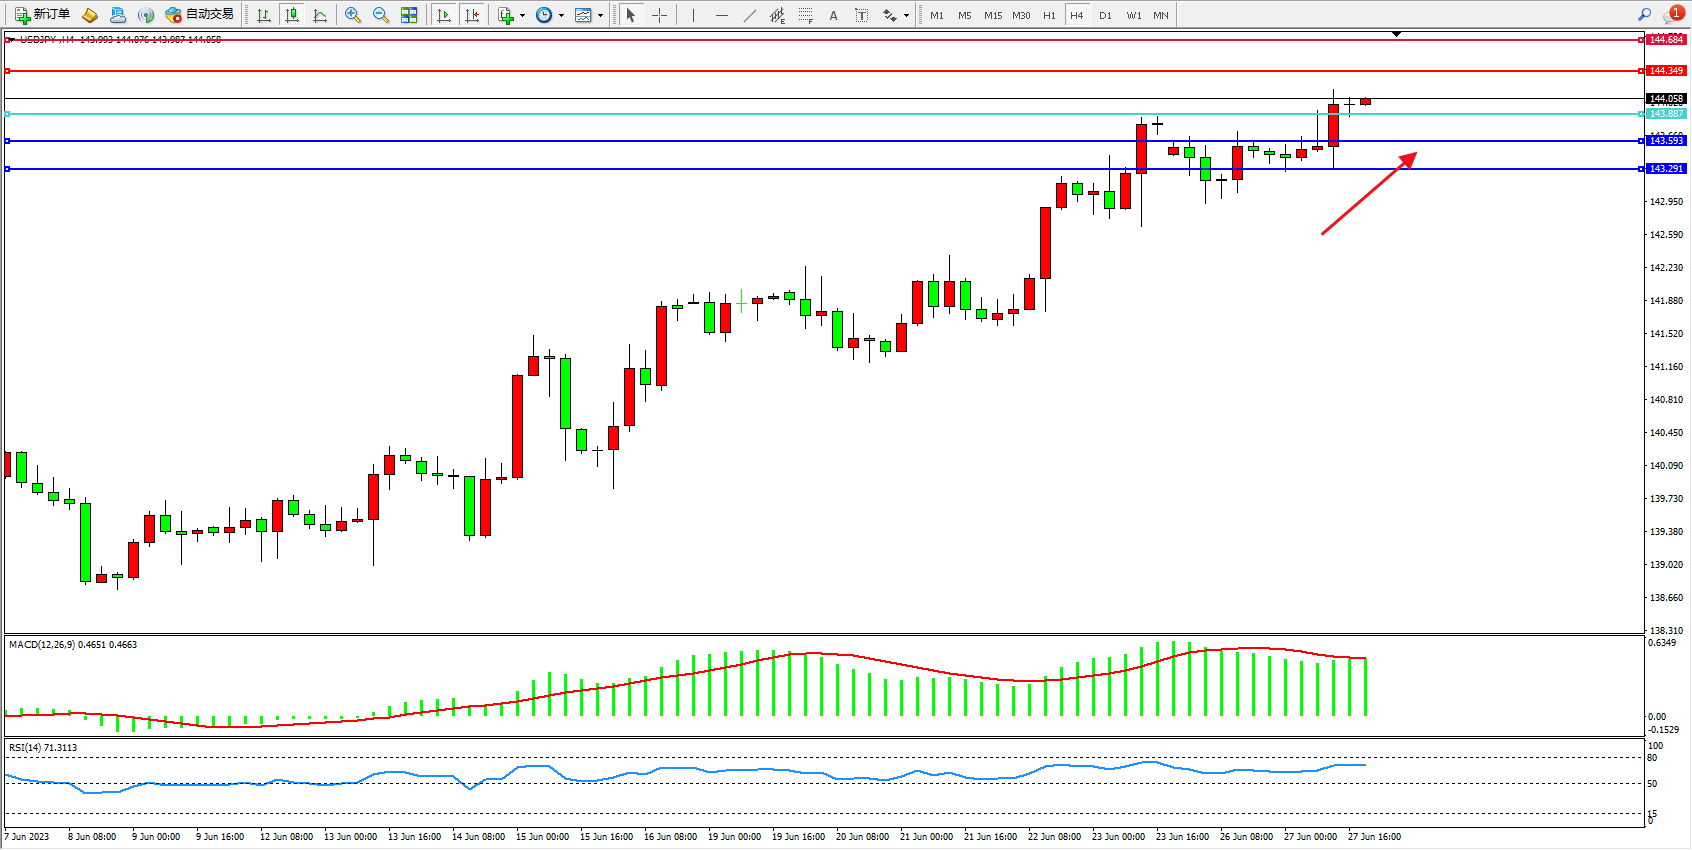Zoom in on the chart
The width and height of the screenshot is (1692, 850).
[x=353, y=15]
